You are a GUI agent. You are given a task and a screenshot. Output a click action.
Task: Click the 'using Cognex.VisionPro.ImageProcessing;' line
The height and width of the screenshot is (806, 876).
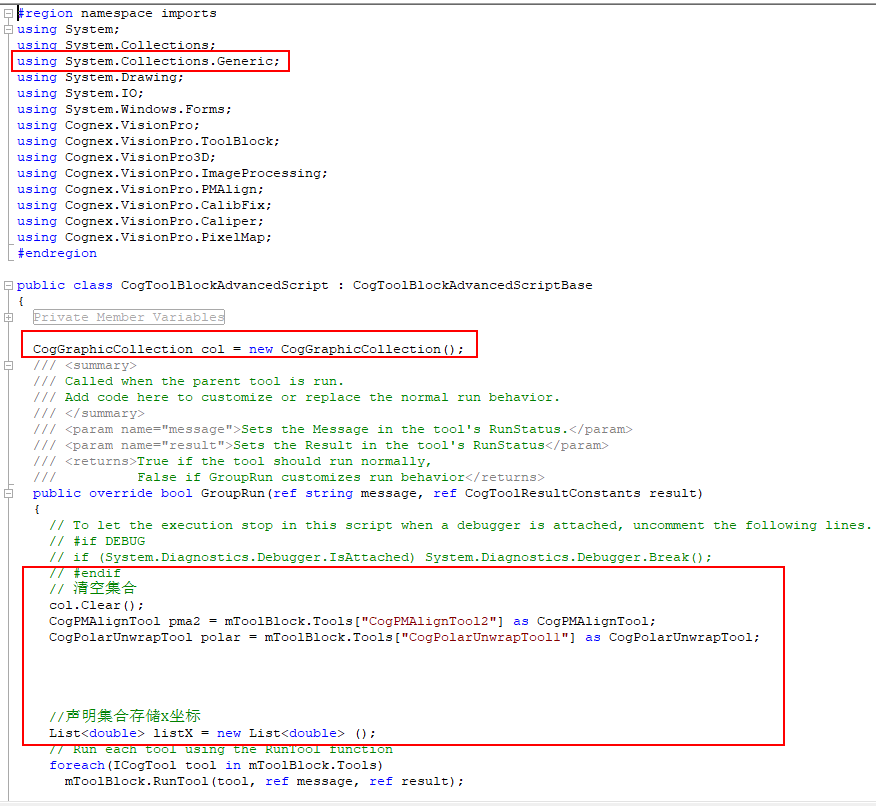(x=172, y=173)
